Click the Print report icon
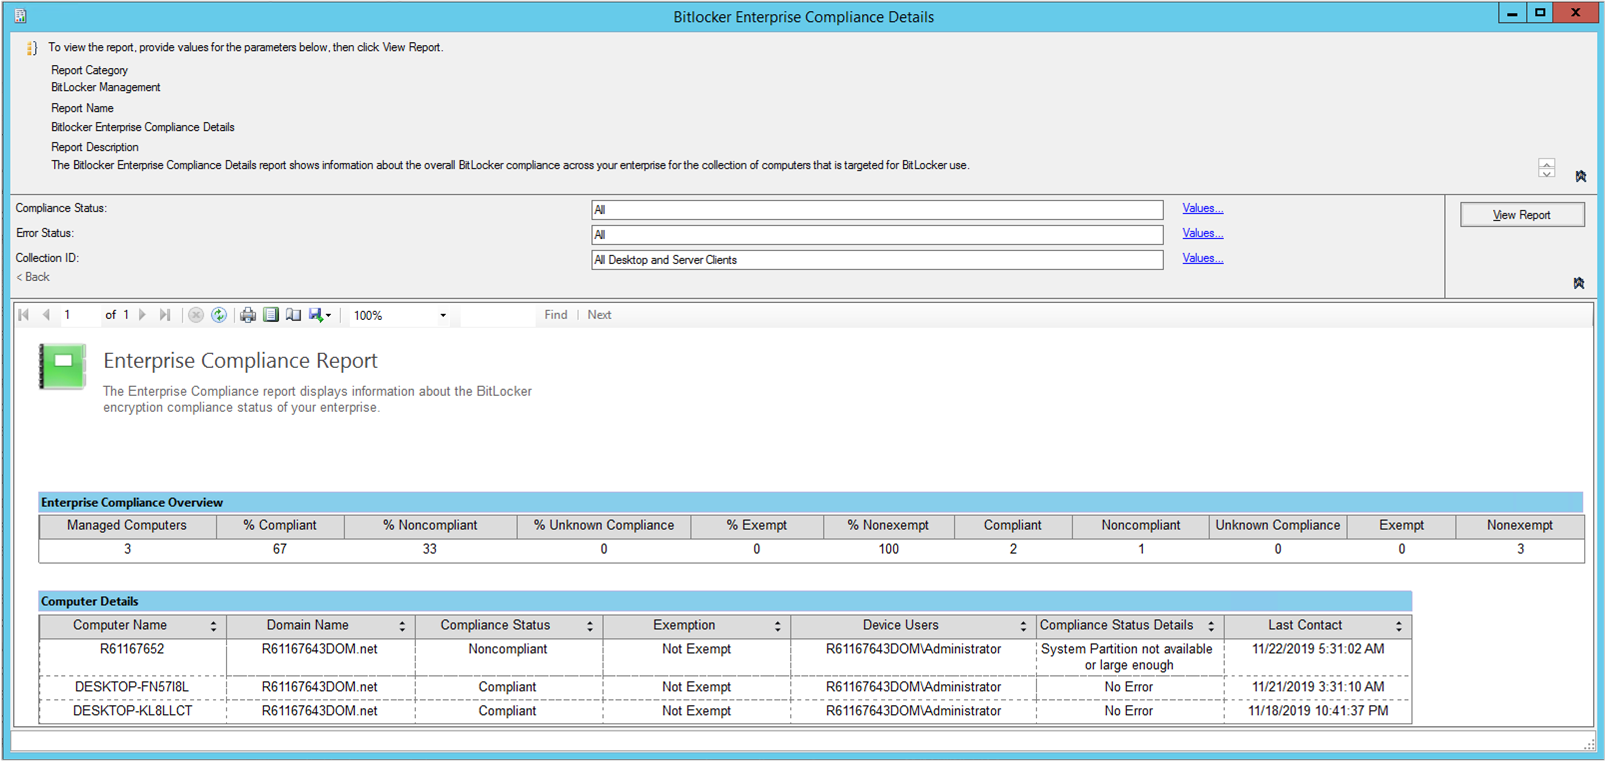Screen dimensions: 1606x761 pyautogui.click(x=247, y=315)
